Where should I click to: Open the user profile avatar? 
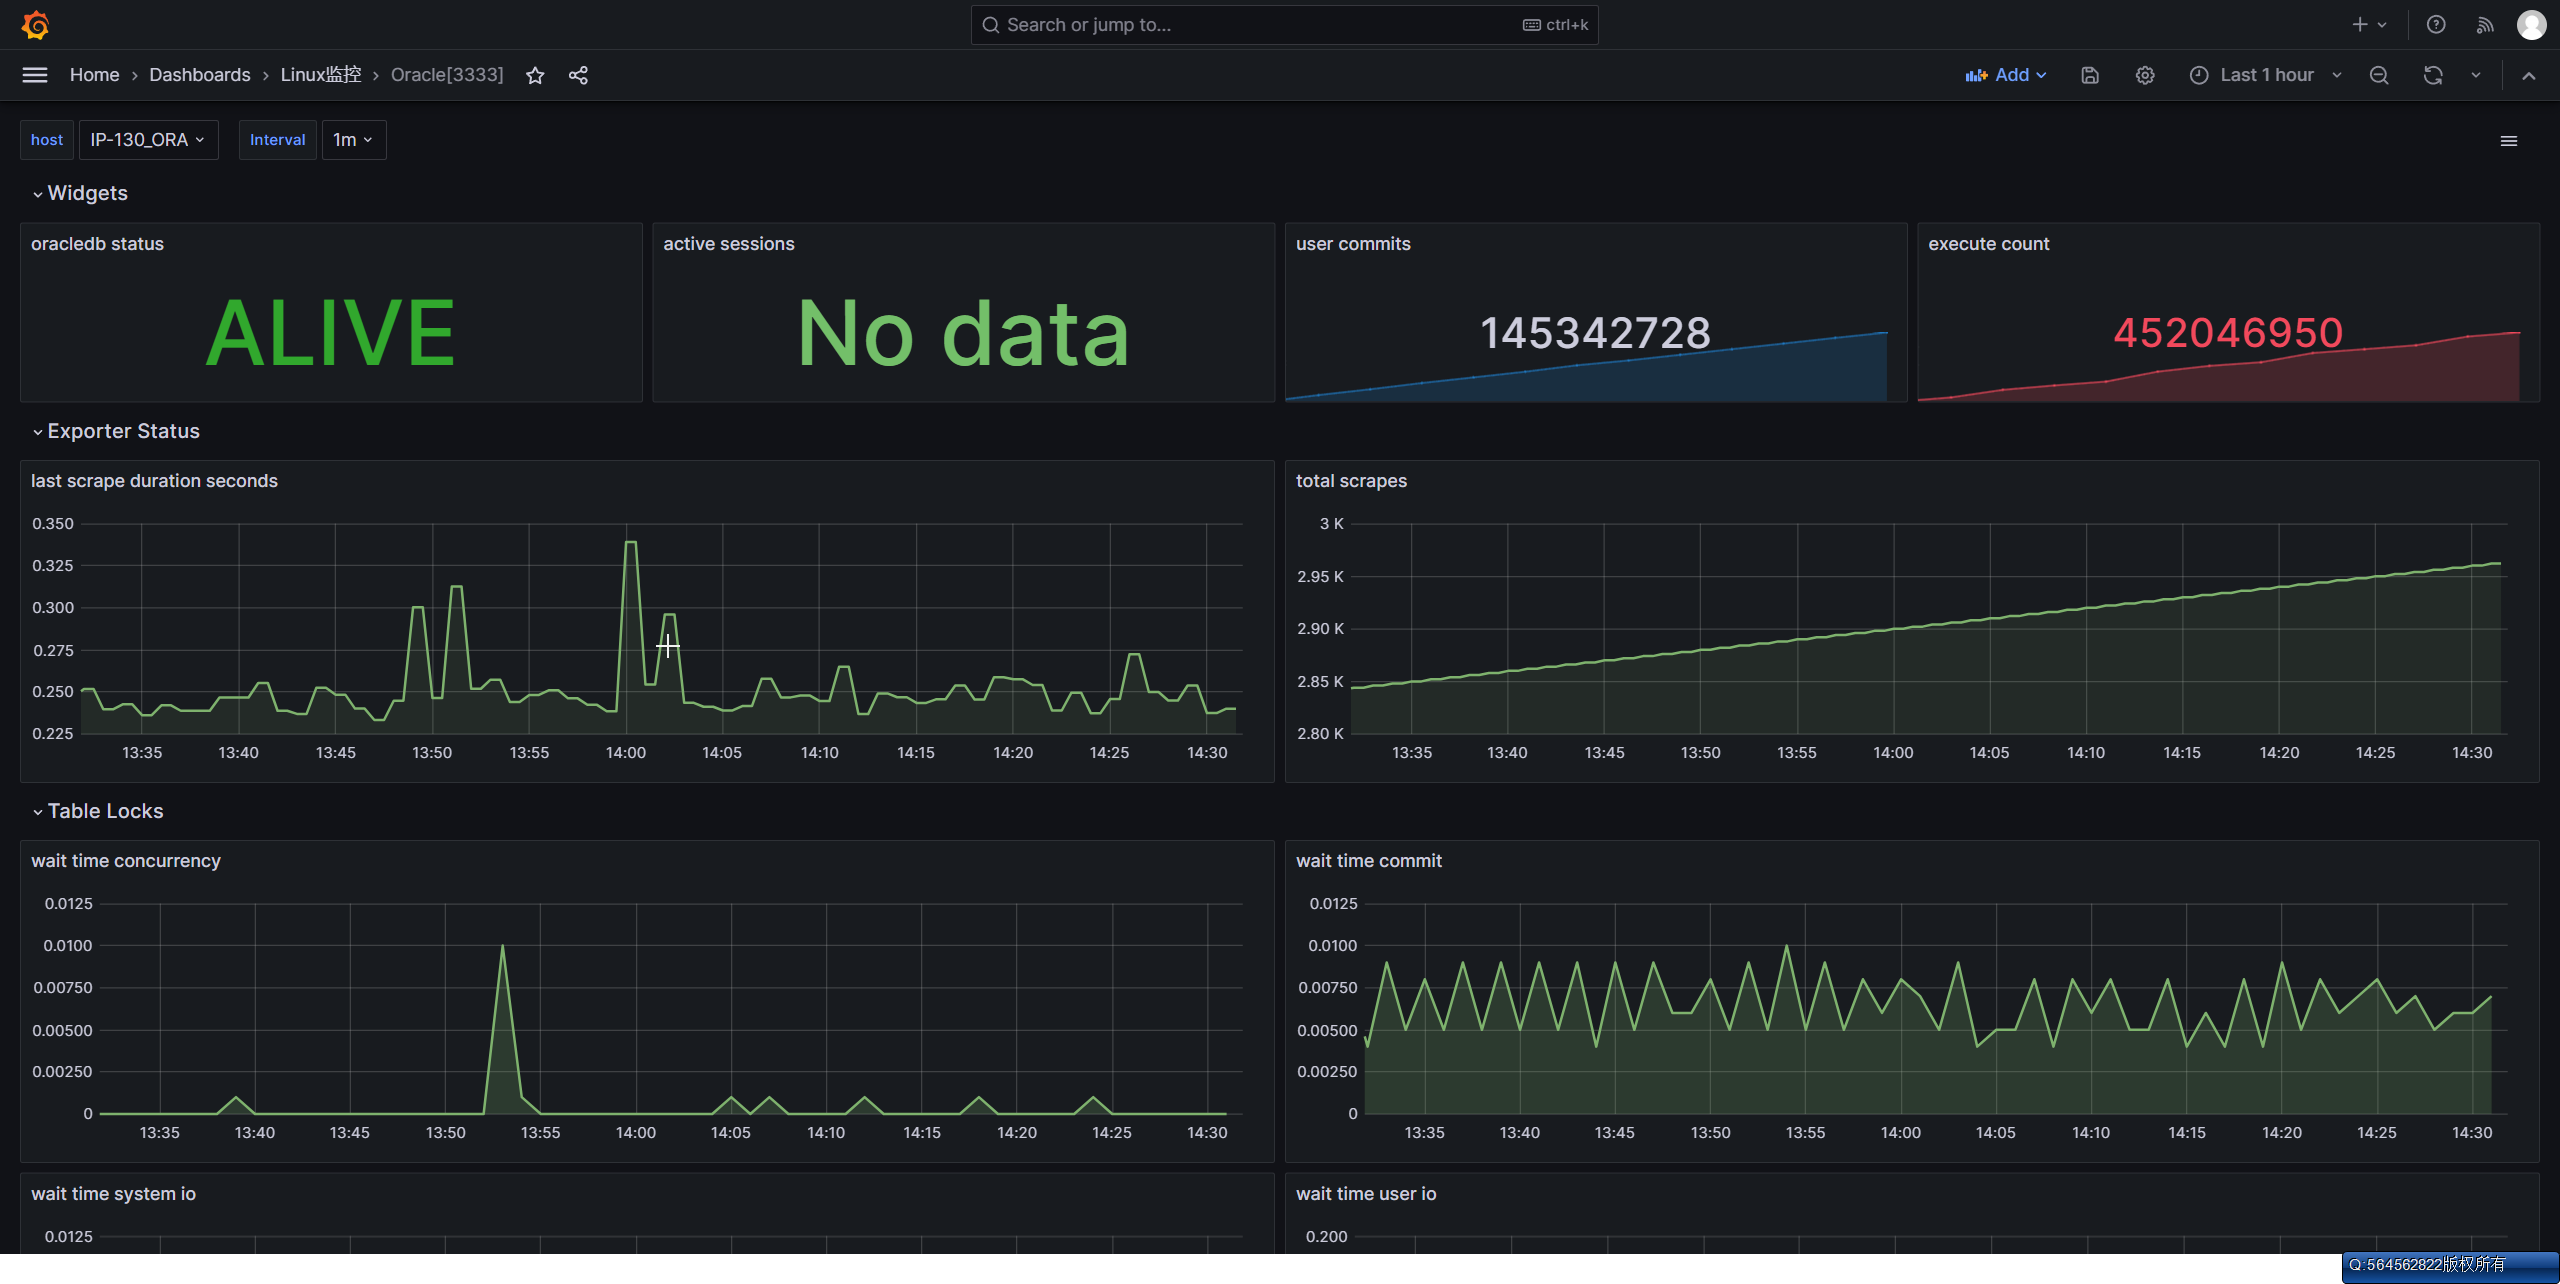coord(2531,25)
